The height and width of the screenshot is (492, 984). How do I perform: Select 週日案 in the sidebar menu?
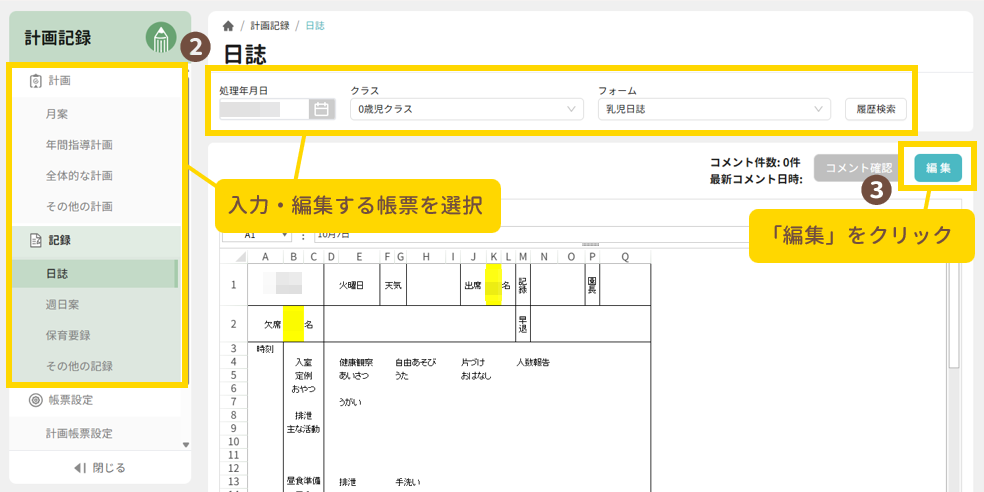pyautogui.click(x=63, y=304)
